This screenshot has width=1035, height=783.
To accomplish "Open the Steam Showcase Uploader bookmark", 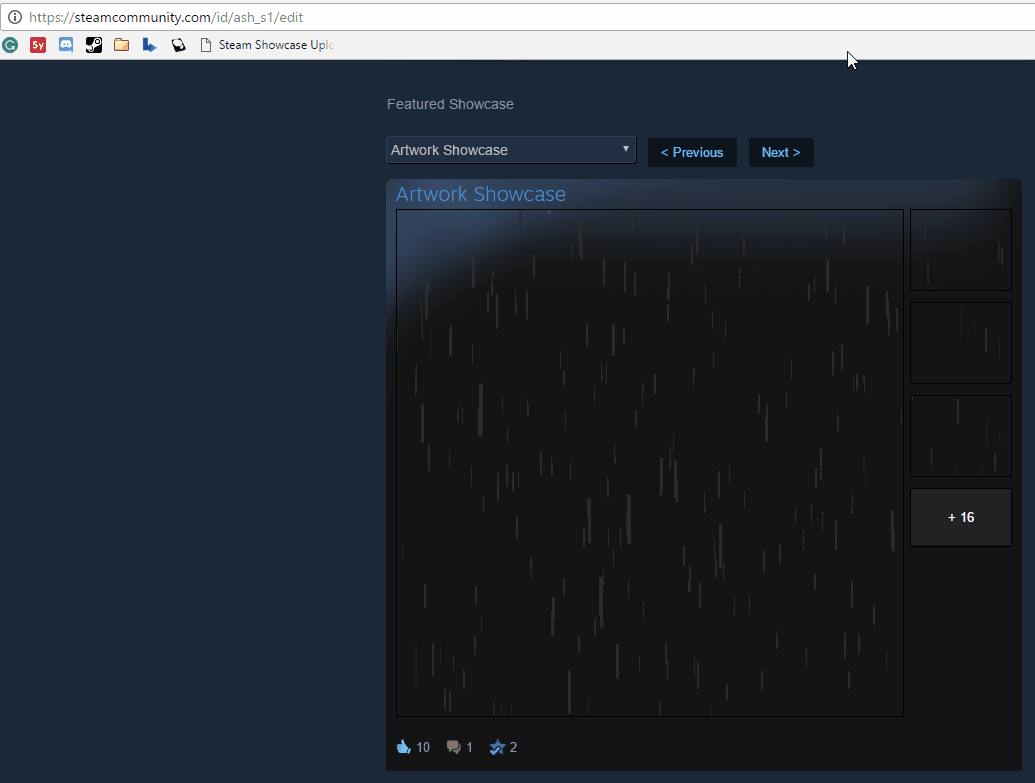I will click(267, 45).
